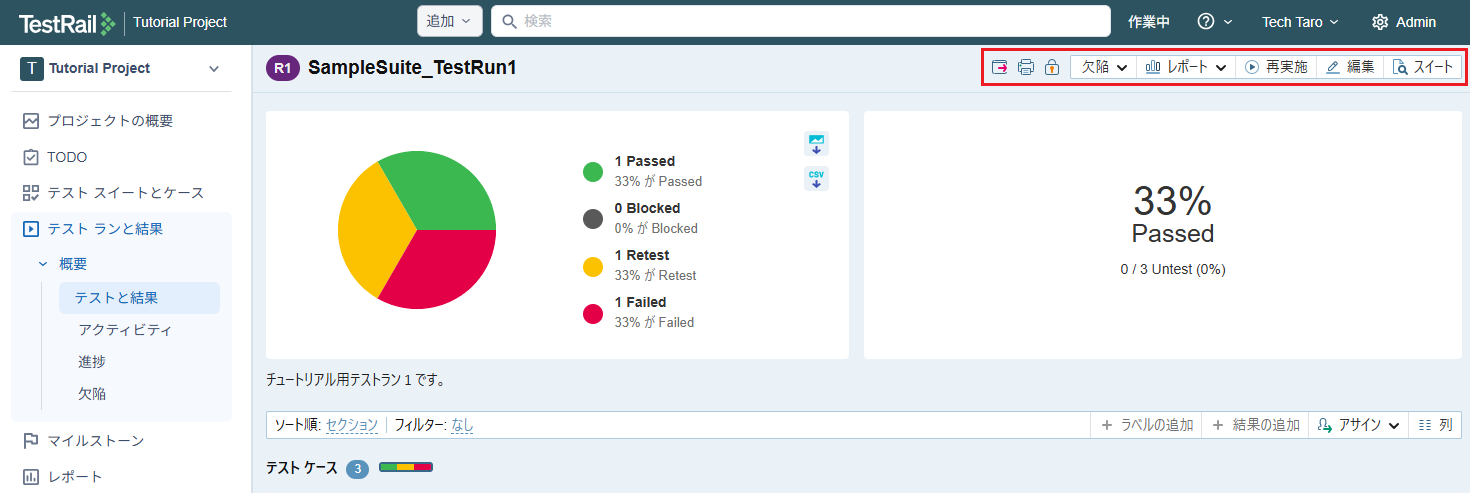The width and height of the screenshot is (1470, 493).
Task: Click the 再実施 rerun button
Action: click(x=1275, y=67)
